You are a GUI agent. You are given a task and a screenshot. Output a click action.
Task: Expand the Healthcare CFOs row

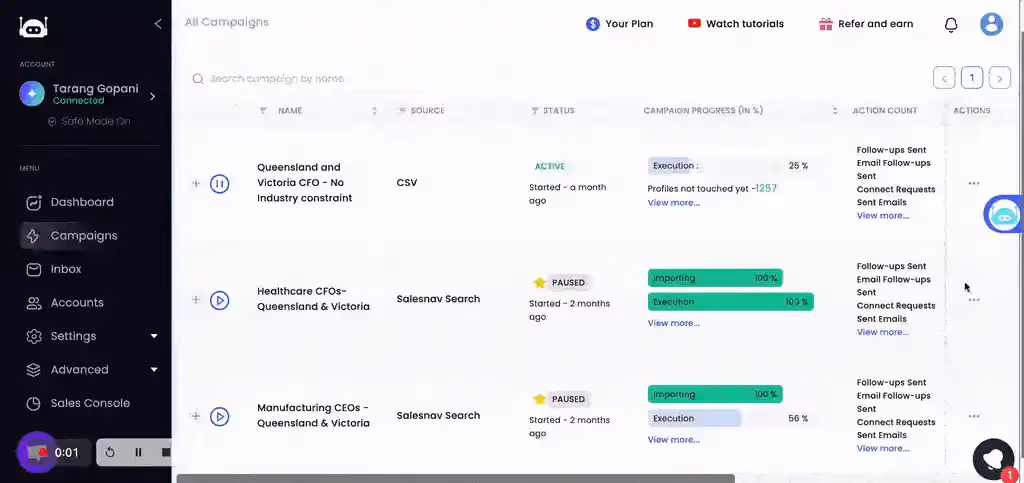pos(195,300)
